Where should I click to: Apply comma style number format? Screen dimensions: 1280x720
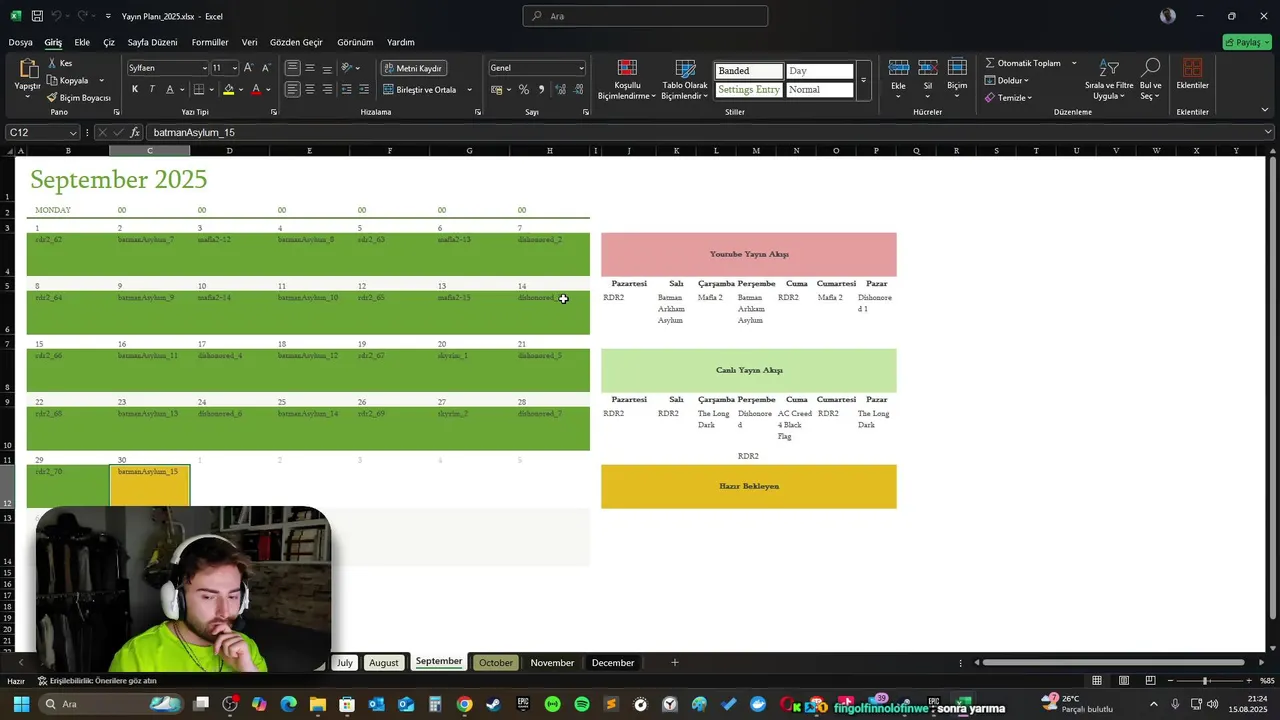click(541, 89)
